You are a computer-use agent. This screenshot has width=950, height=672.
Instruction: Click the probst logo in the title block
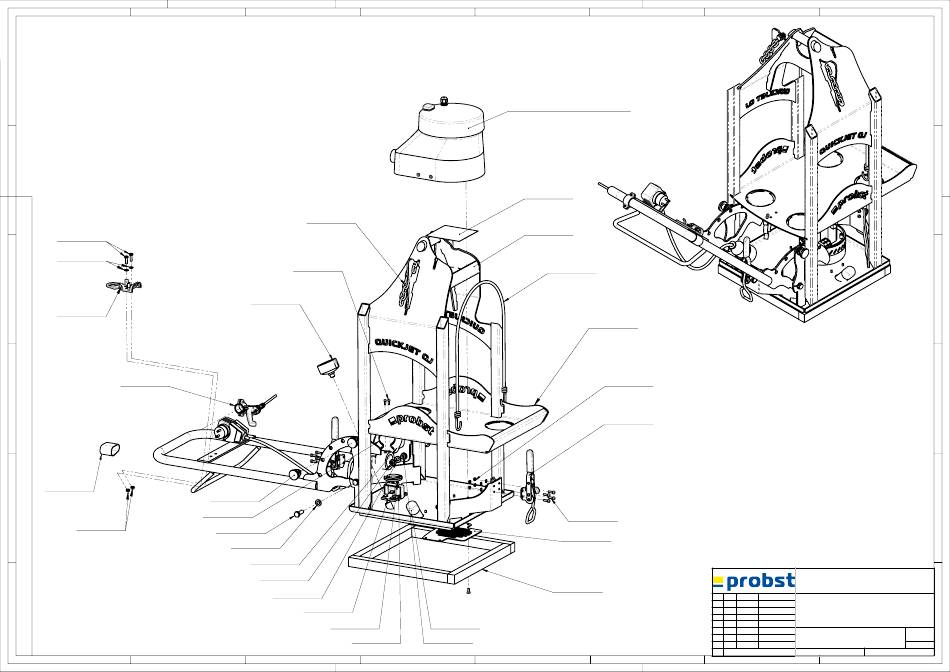click(753, 581)
